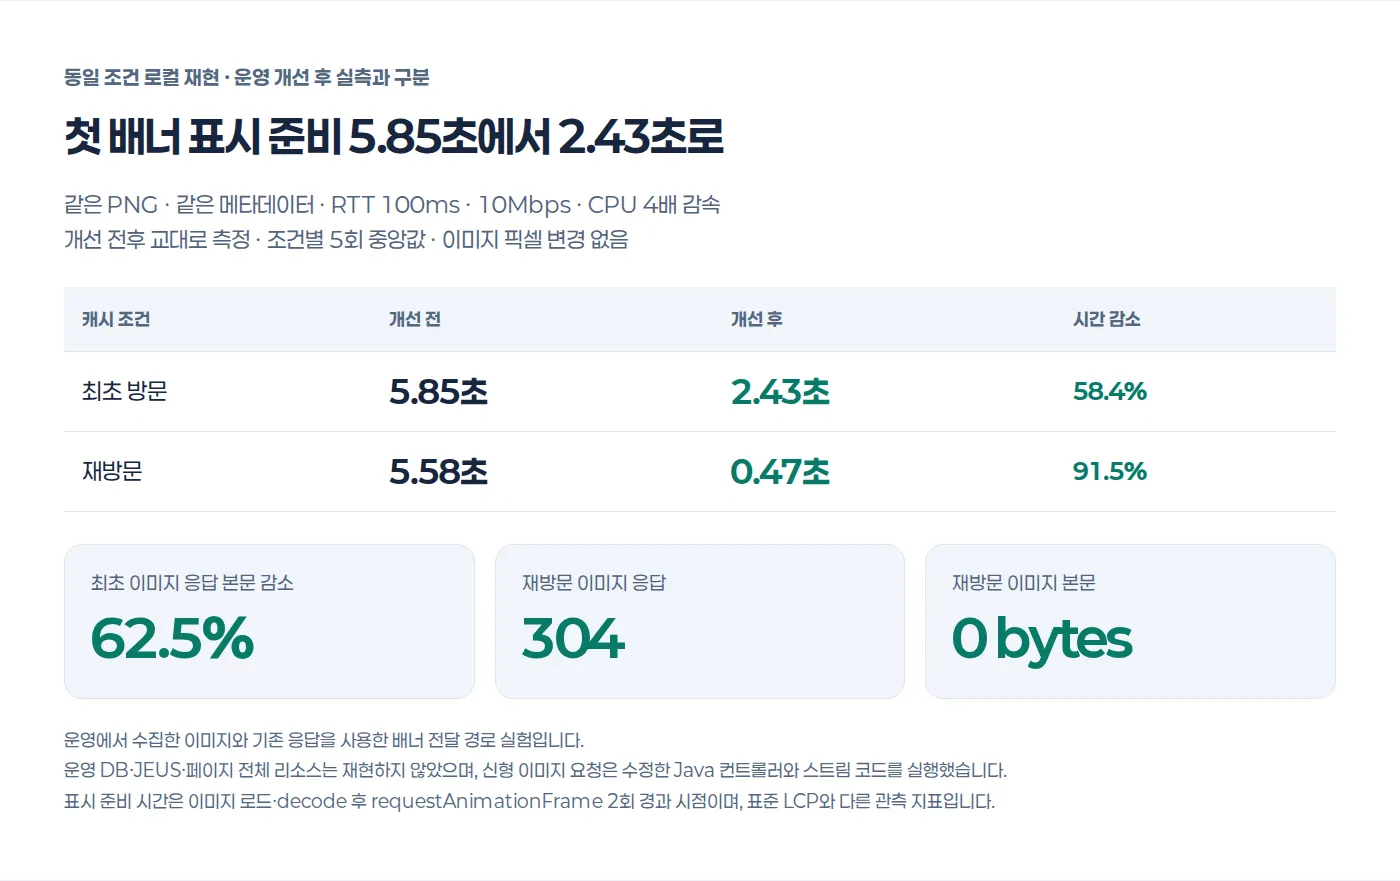Click the footnote starting '운영 DB·JEUS·페이지 전체'

535,770
